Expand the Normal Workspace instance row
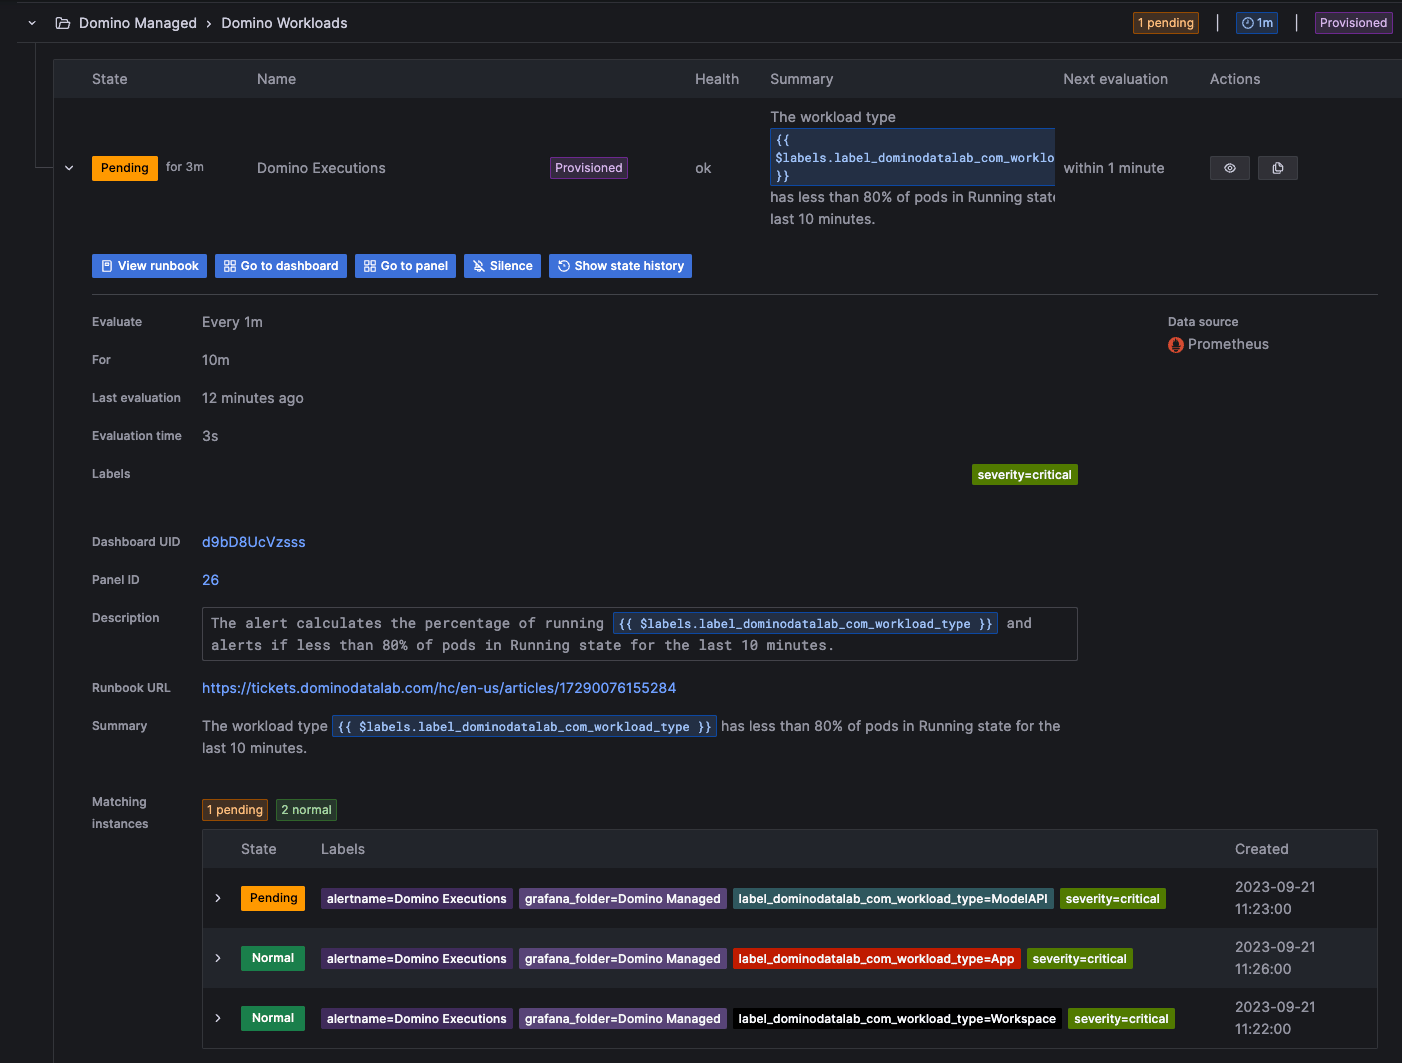1402x1063 pixels. pos(218,1018)
